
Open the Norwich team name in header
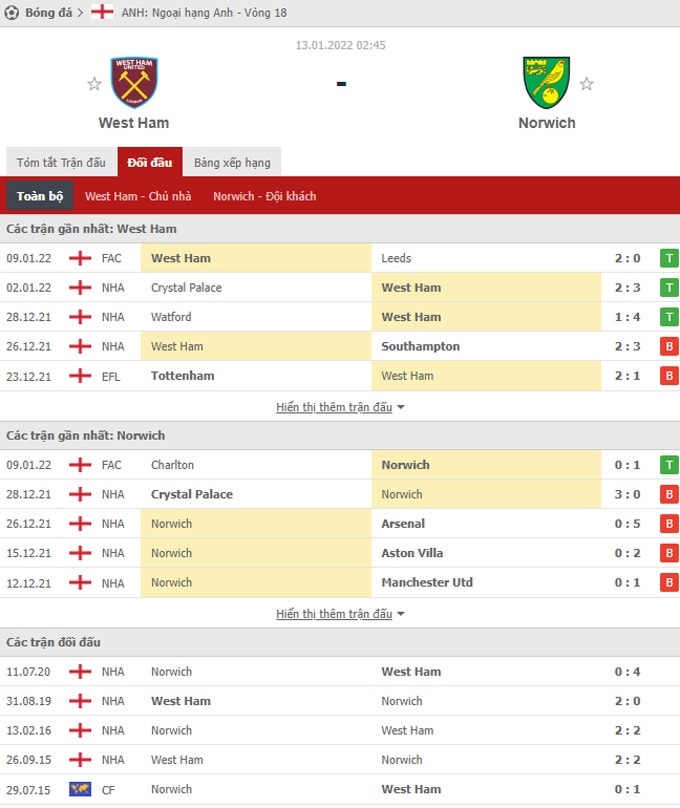[x=547, y=123]
